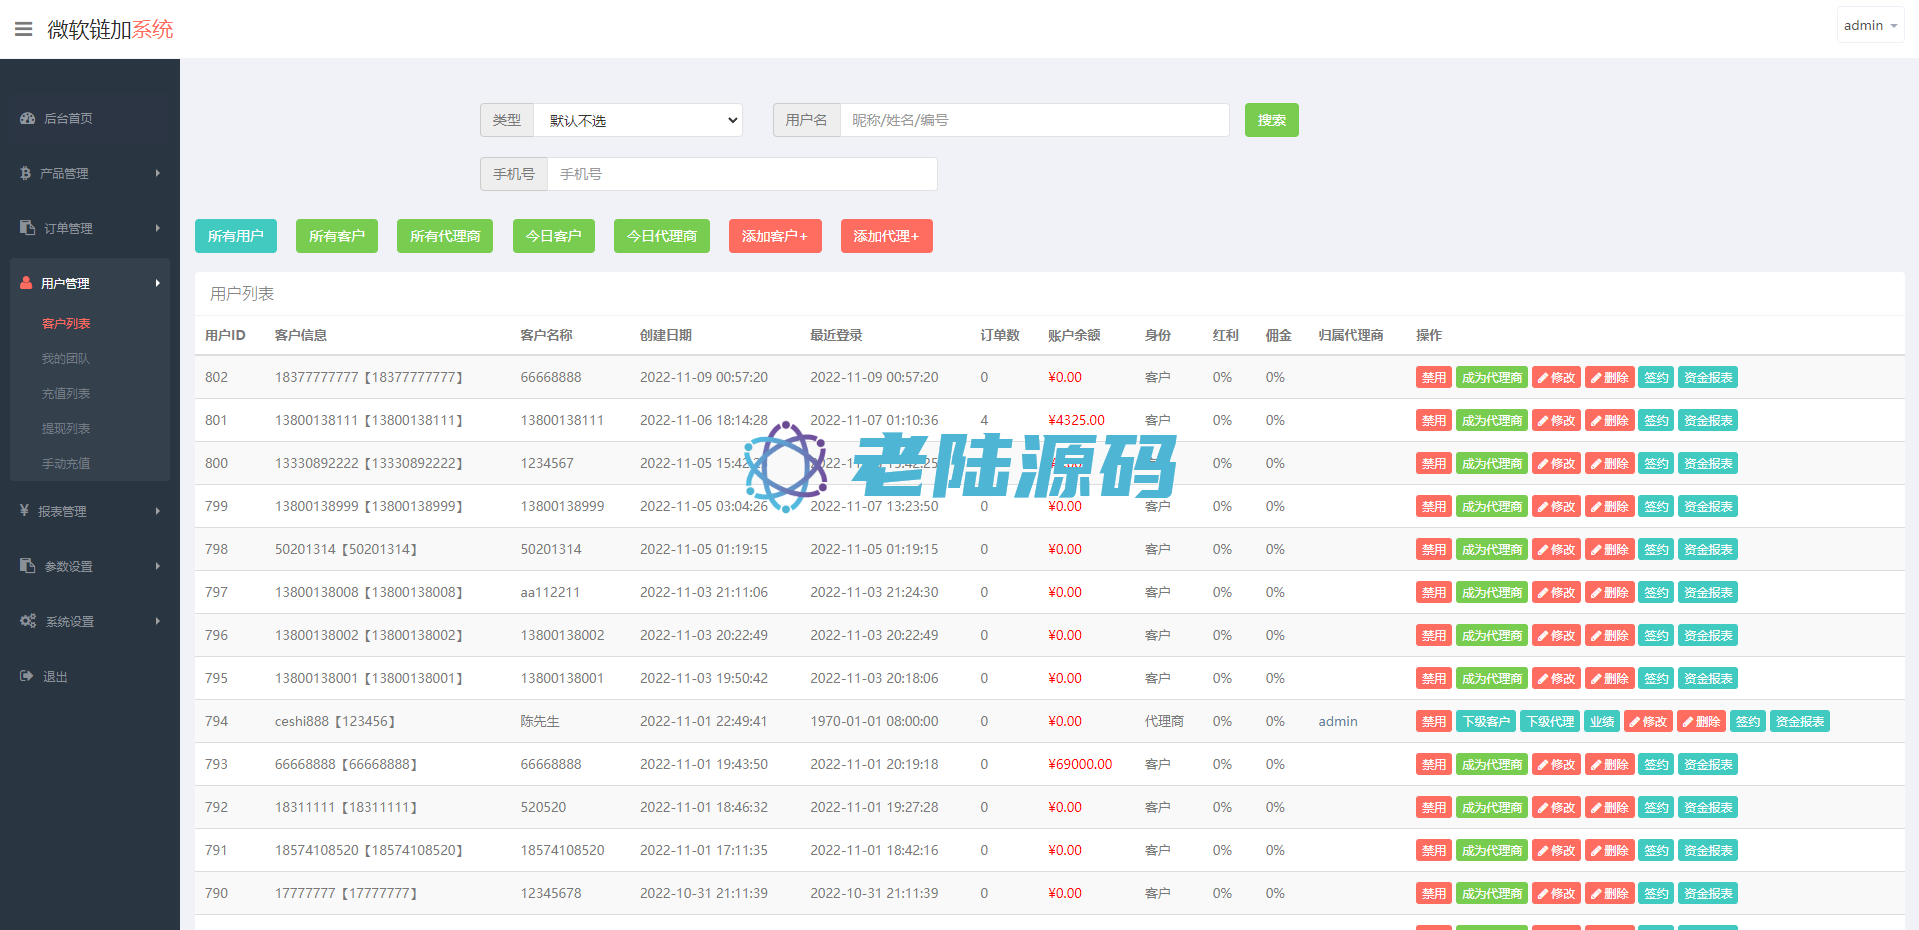Click the user icon beside 用户管理

click(27, 283)
